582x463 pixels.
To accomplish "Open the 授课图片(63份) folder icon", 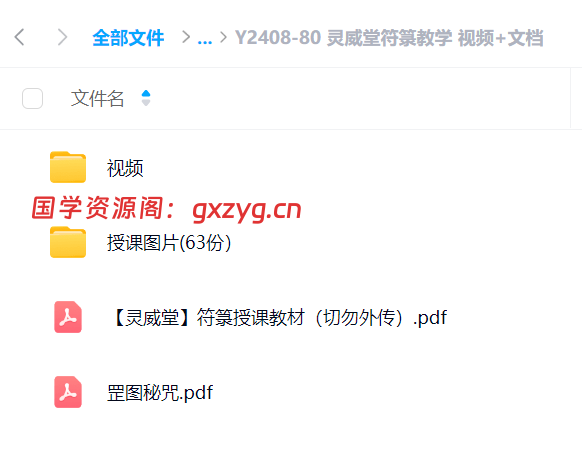I will 68,242.
